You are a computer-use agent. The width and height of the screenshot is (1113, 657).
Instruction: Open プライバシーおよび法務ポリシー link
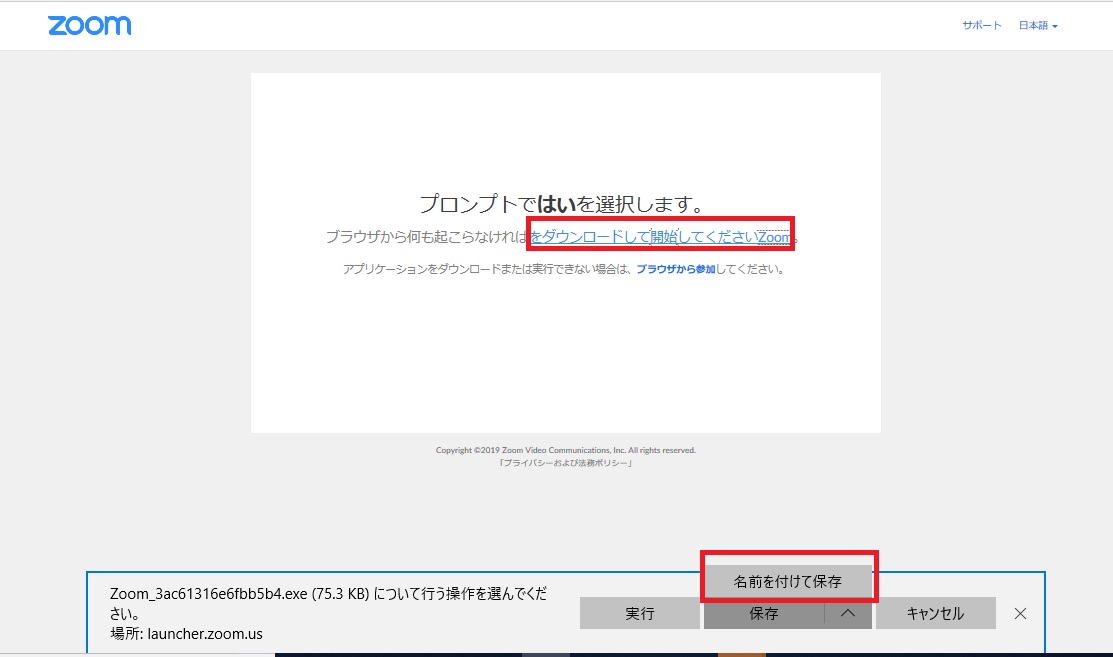[x=565, y=463]
